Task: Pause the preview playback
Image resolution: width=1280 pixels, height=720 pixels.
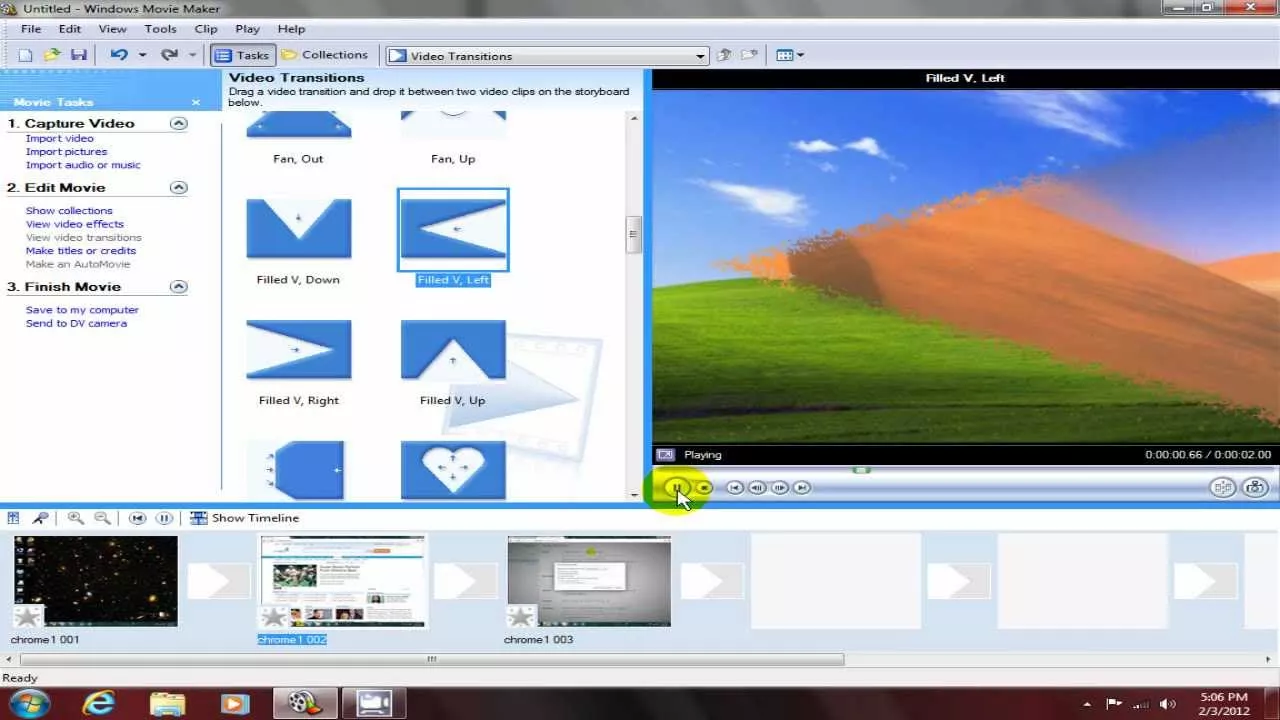Action: pyautogui.click(x=677, y=488)
